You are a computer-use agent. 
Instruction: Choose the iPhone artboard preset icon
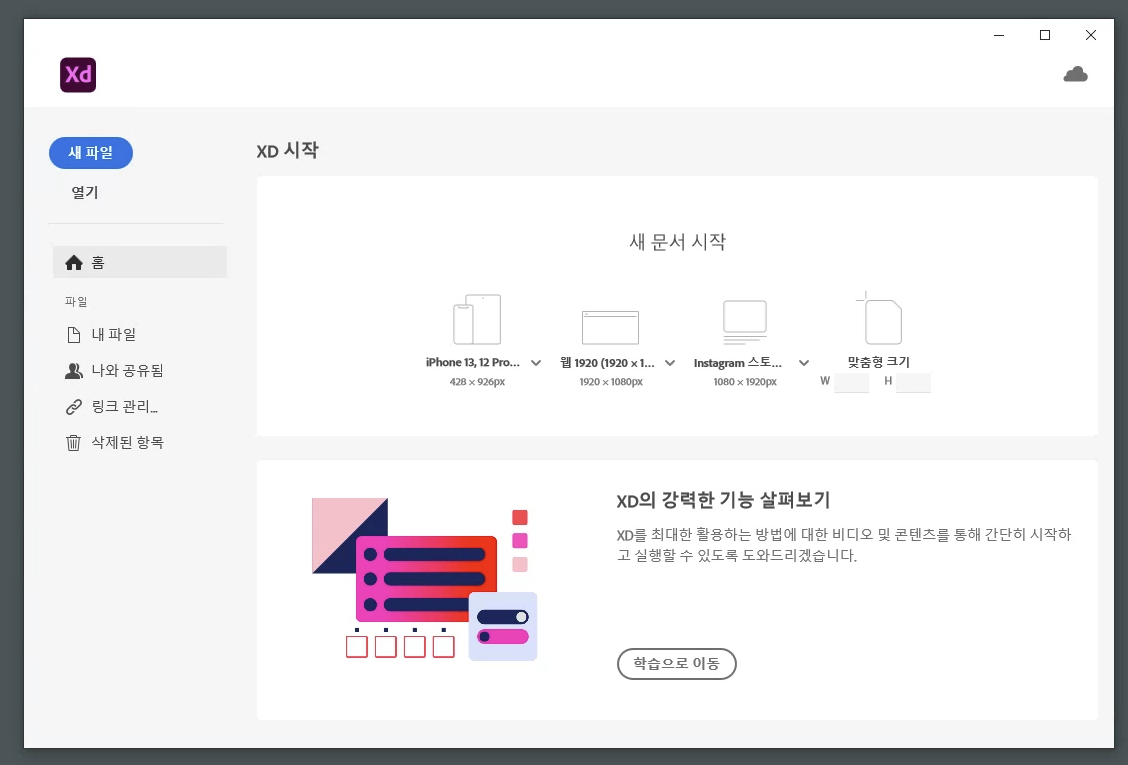click(x=477, y=320)
